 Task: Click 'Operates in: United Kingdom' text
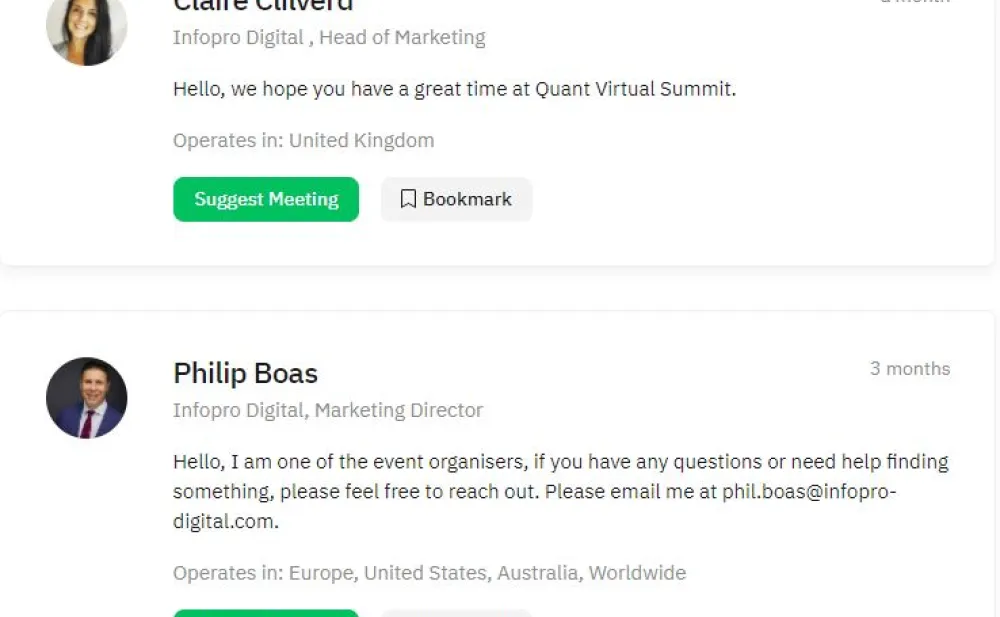(x=304, y=140)
